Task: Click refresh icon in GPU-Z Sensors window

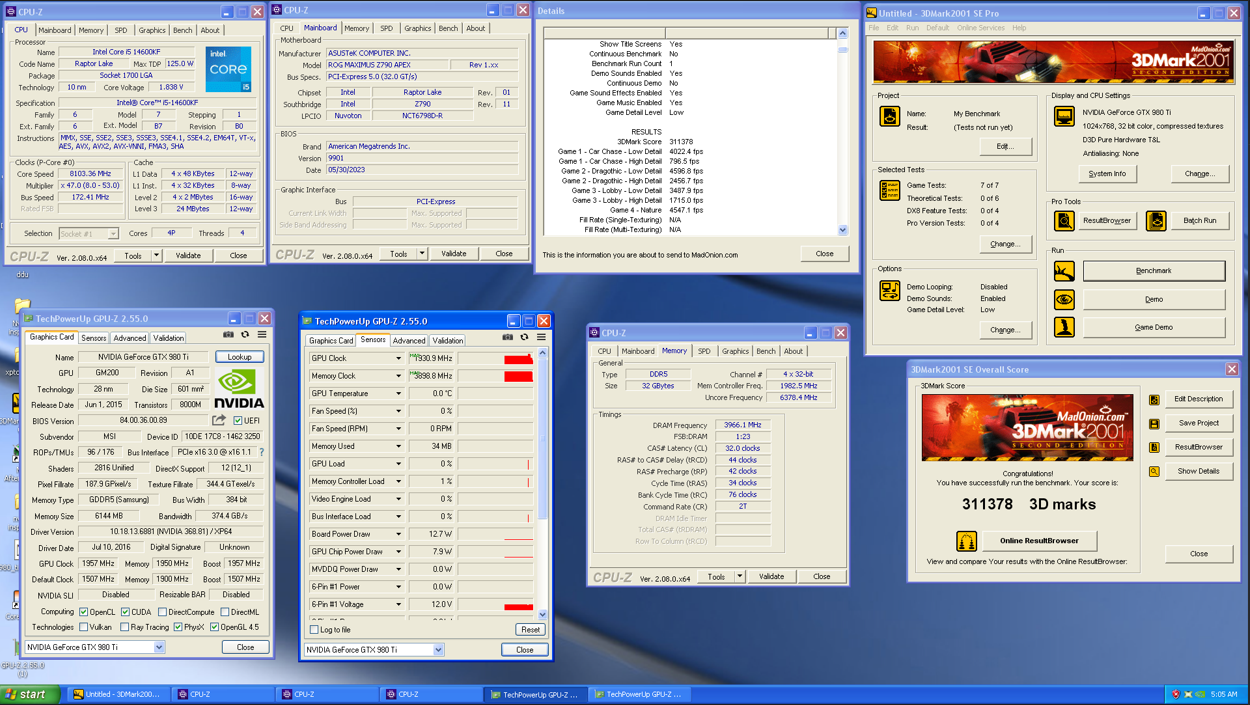Action: pyautogui.click(x=524, y=338)
